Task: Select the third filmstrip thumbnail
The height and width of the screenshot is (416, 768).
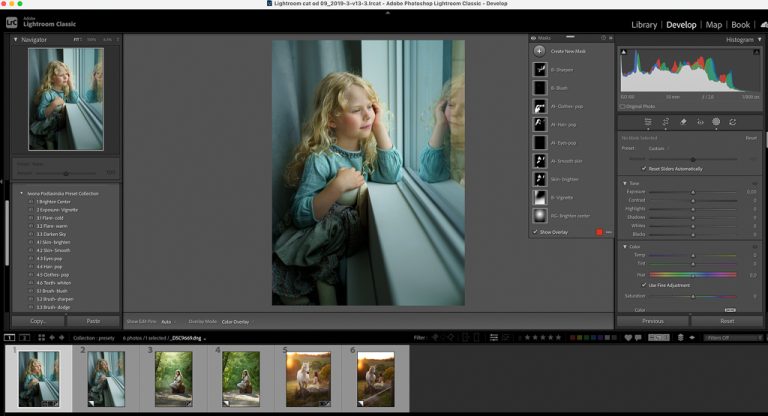Action: pos(173,378)
